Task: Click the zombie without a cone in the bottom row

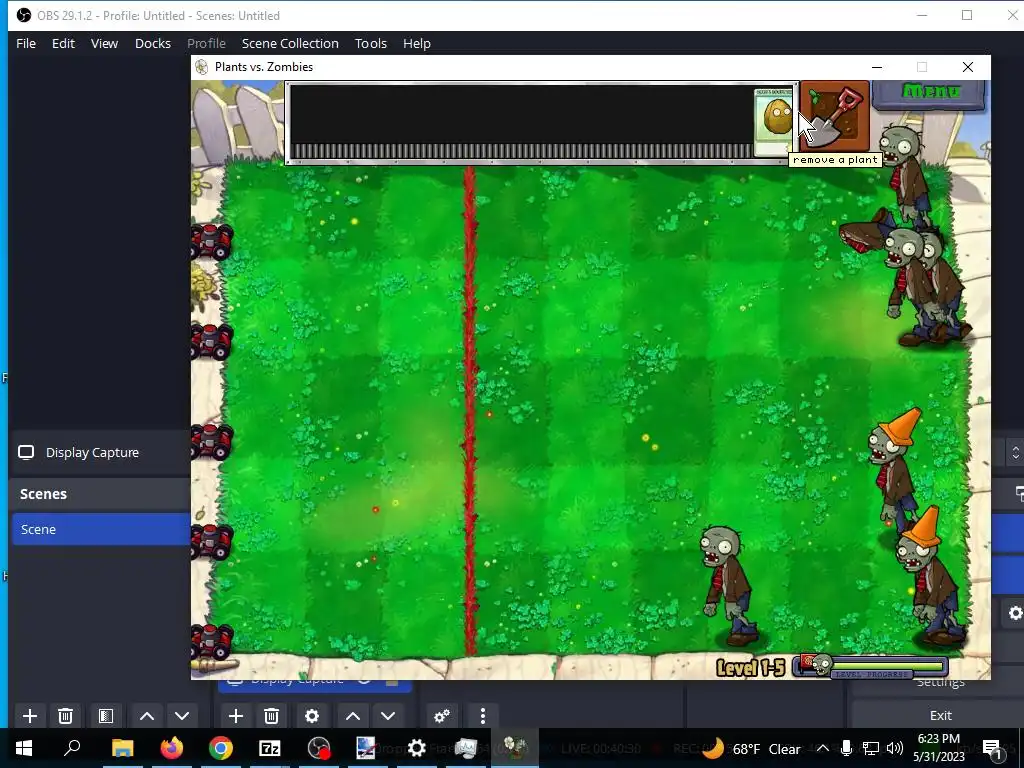Action: tap(728, 586)
